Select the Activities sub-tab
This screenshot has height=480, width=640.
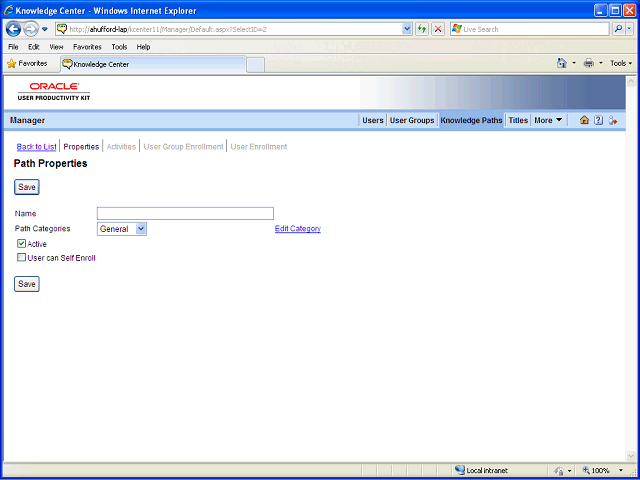coord(121,147)
